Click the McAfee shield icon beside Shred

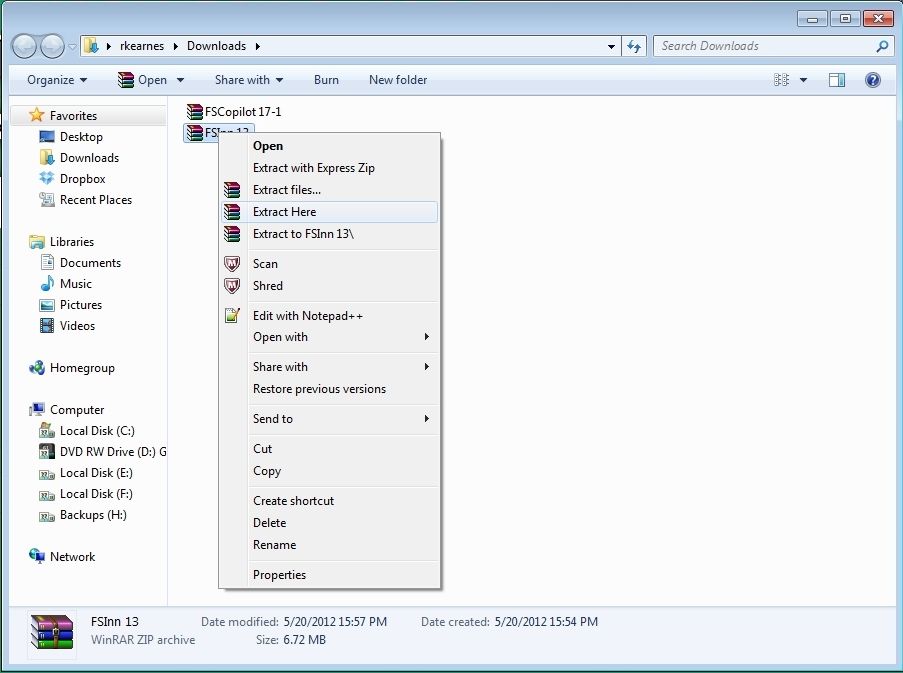pos(232,286)
